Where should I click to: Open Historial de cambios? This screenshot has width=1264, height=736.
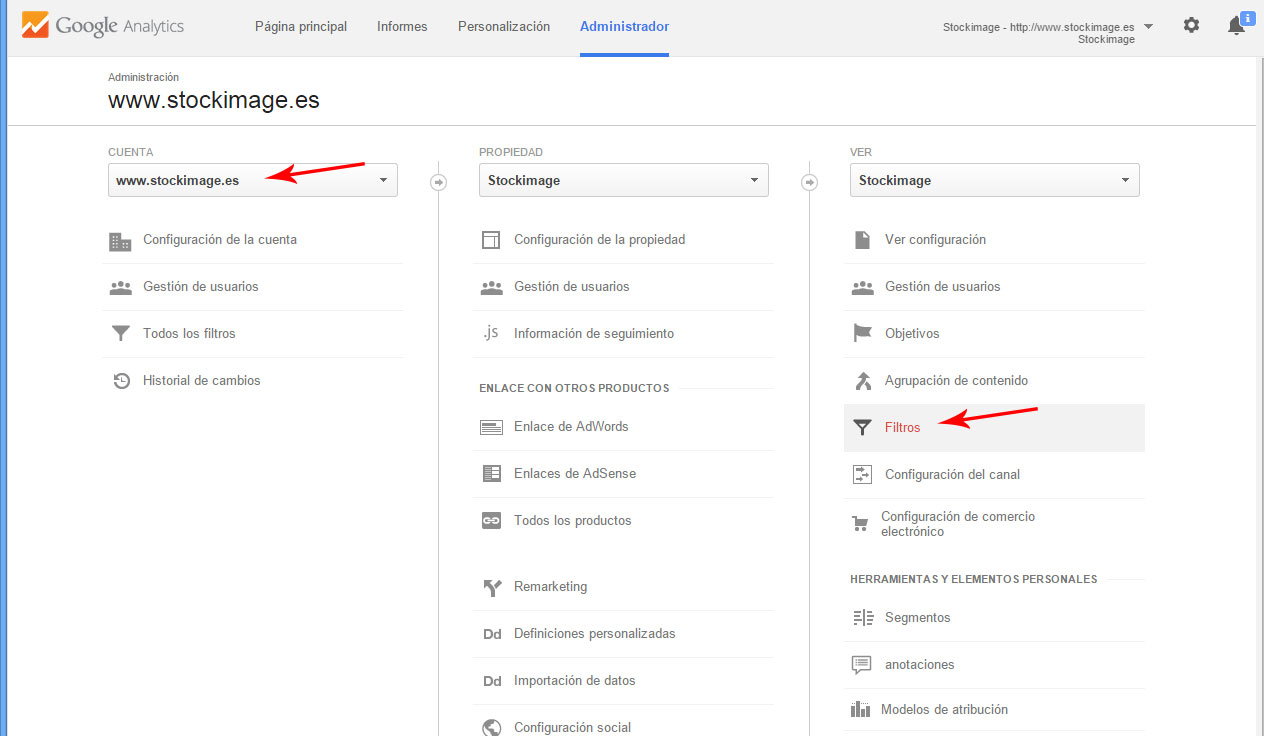coord(202,381)
